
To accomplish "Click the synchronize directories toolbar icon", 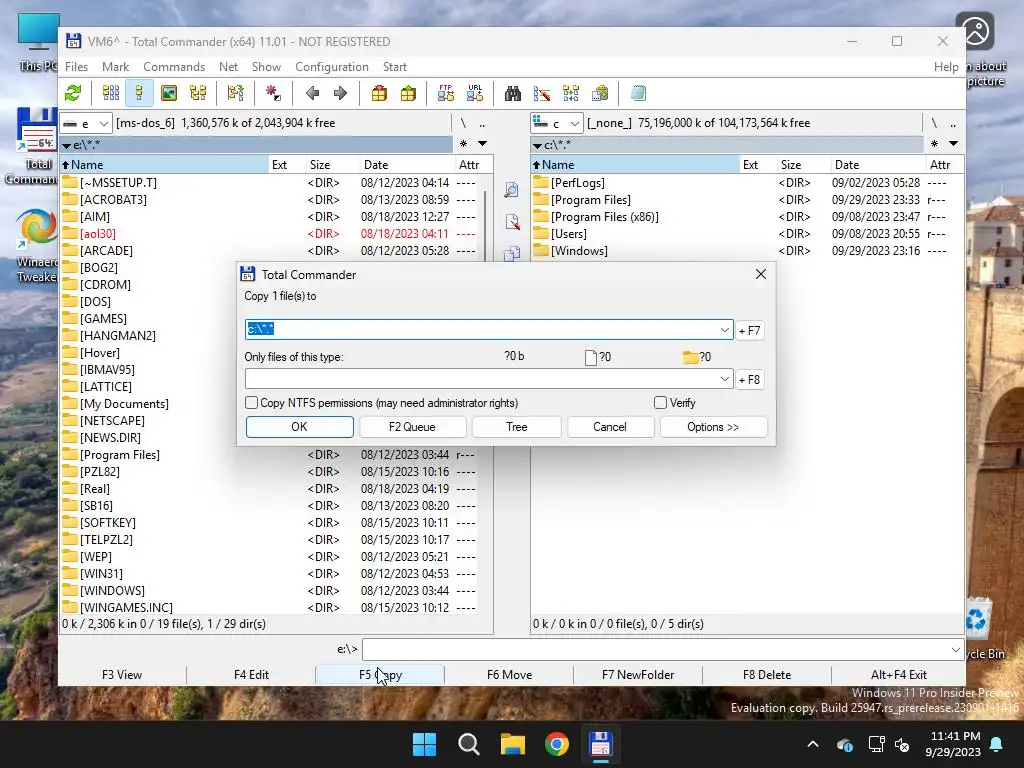I will pos(571,93).
